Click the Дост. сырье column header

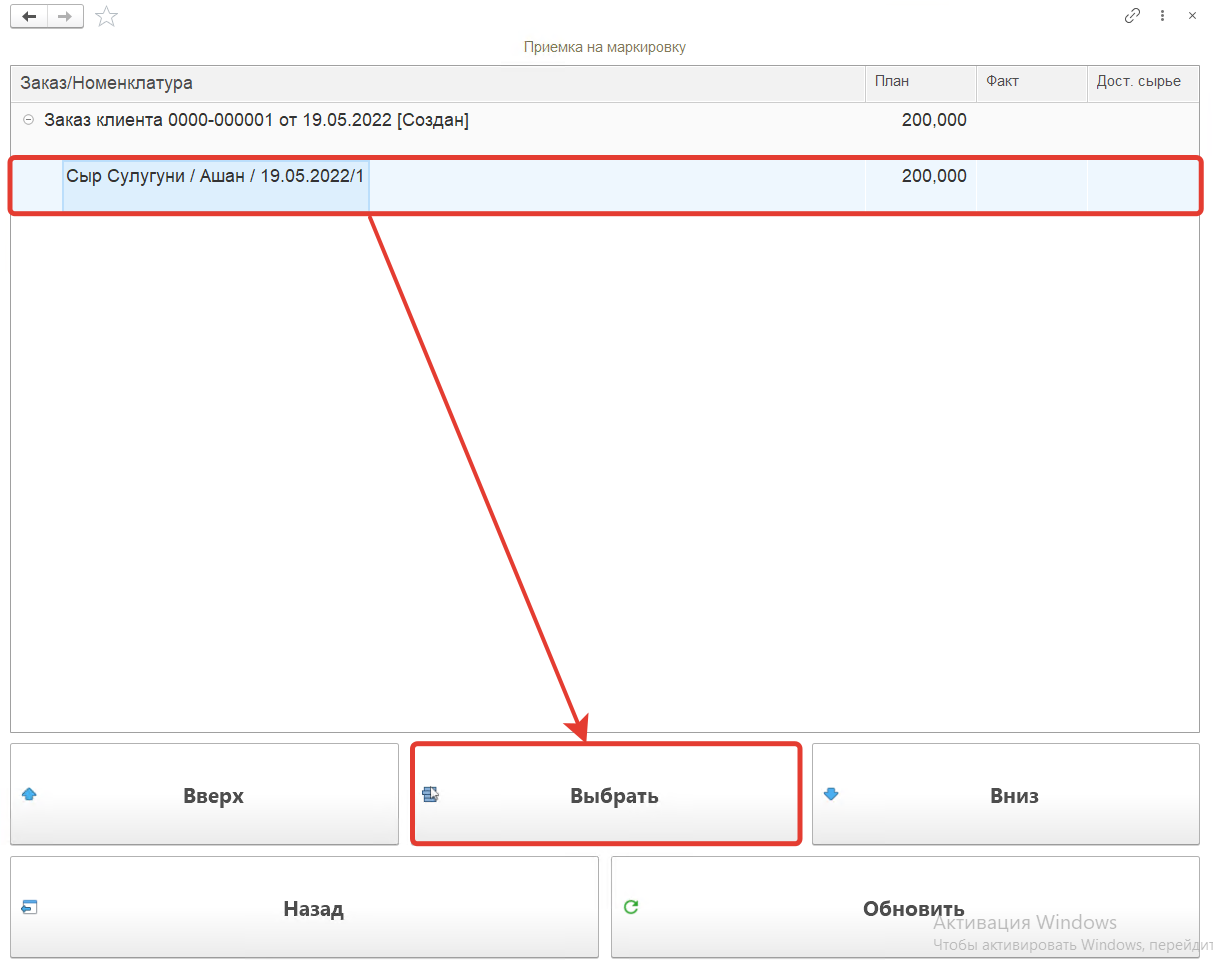[x=1141, y=83]
